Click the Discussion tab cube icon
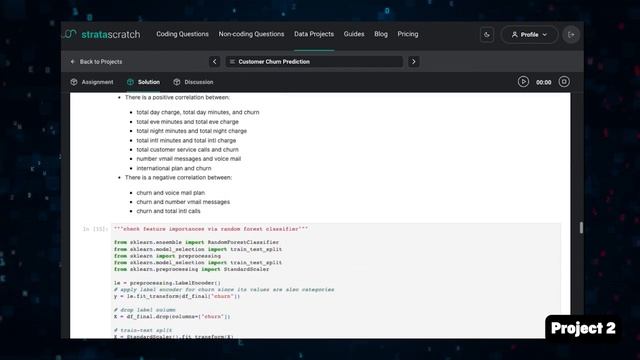Image resolution: width=640 pixels, height=360 pixels. (177, 82)
